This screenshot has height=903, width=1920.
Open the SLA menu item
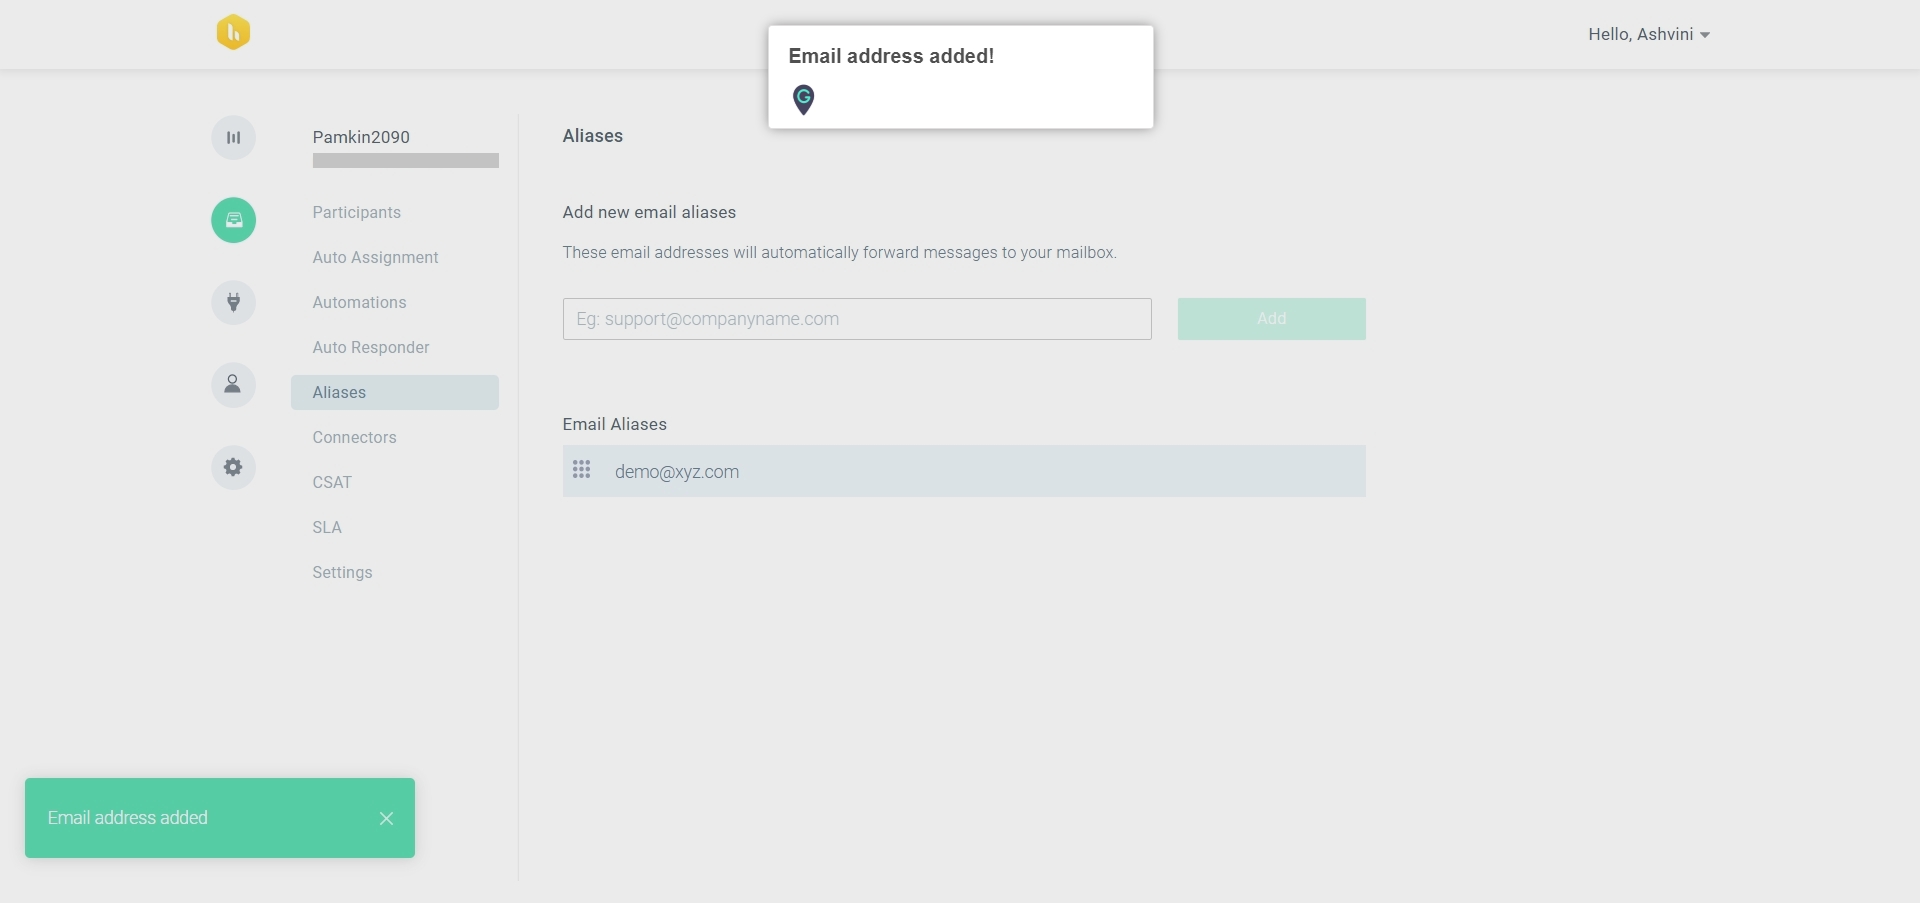[327, 527]
